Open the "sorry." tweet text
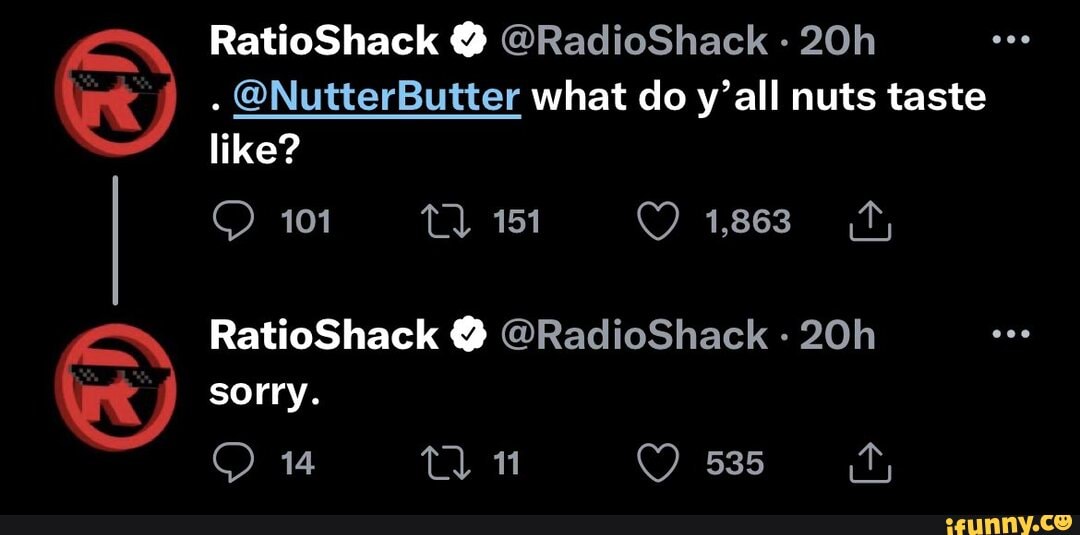This screenshot has height=535, width=1080. (x=263, y=395)
